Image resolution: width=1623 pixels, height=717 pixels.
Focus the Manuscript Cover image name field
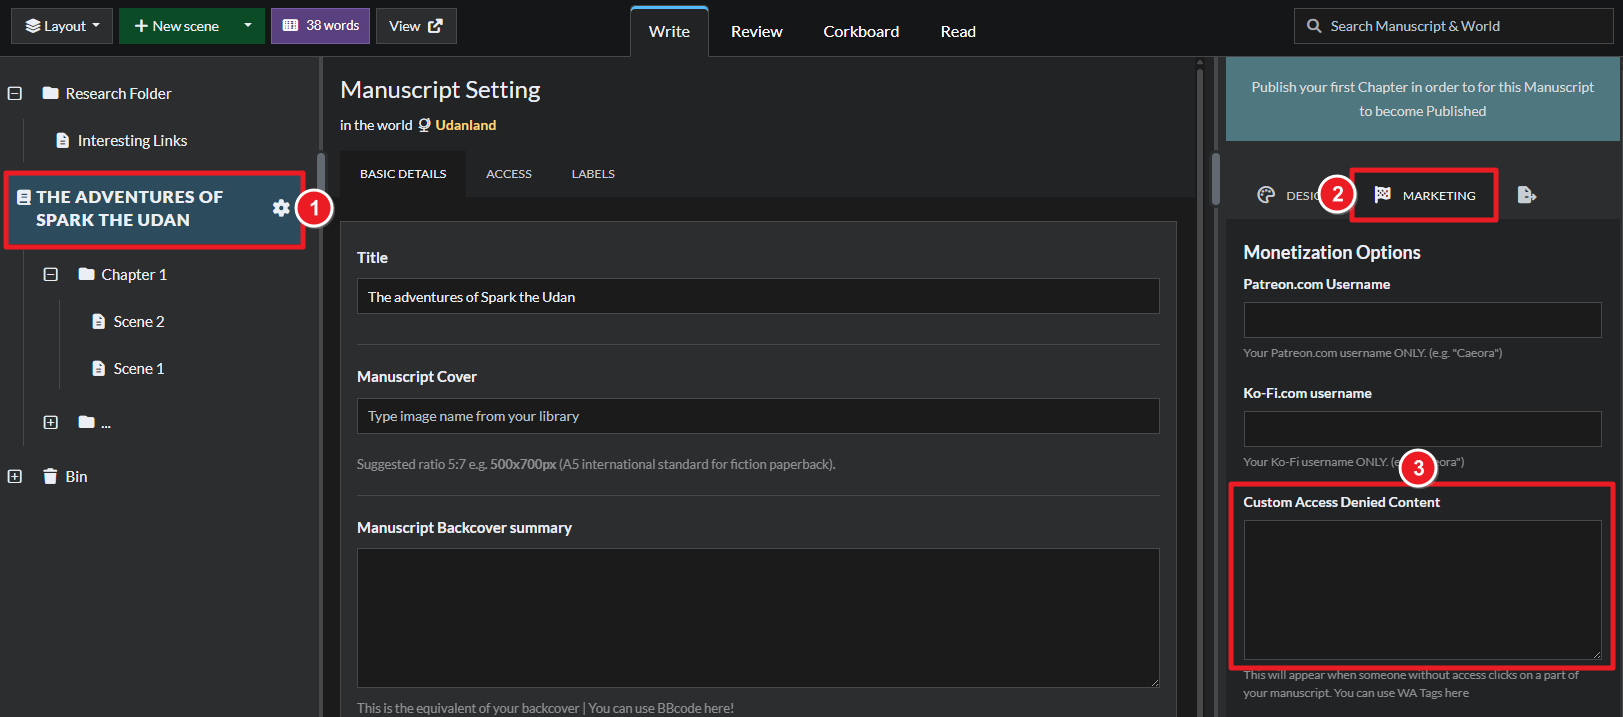click(x=758, y=416)
